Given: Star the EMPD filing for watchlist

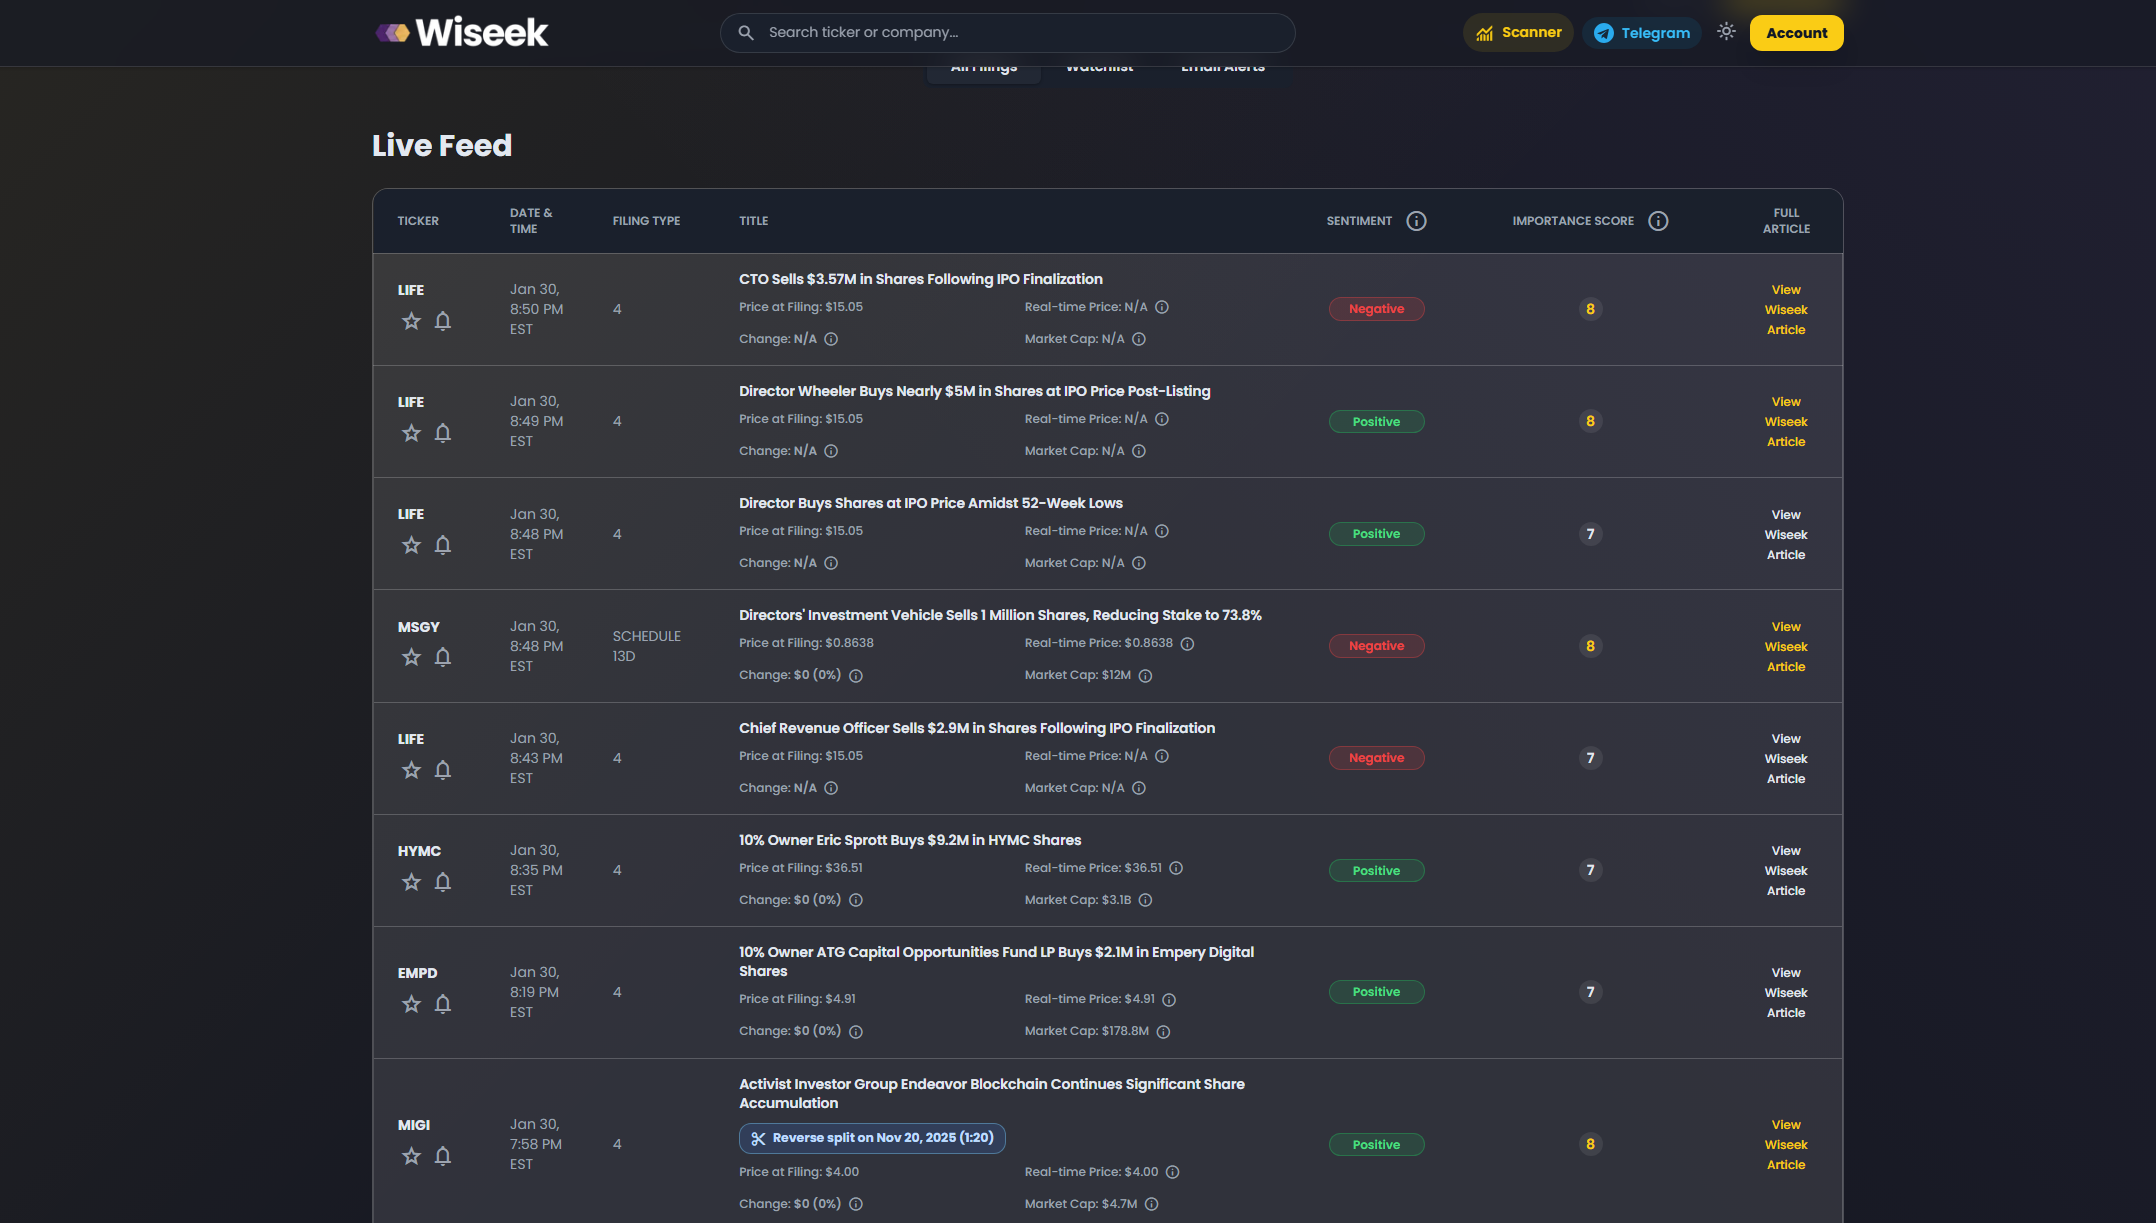Looking at the screenshot, I should click(411, 1004).
